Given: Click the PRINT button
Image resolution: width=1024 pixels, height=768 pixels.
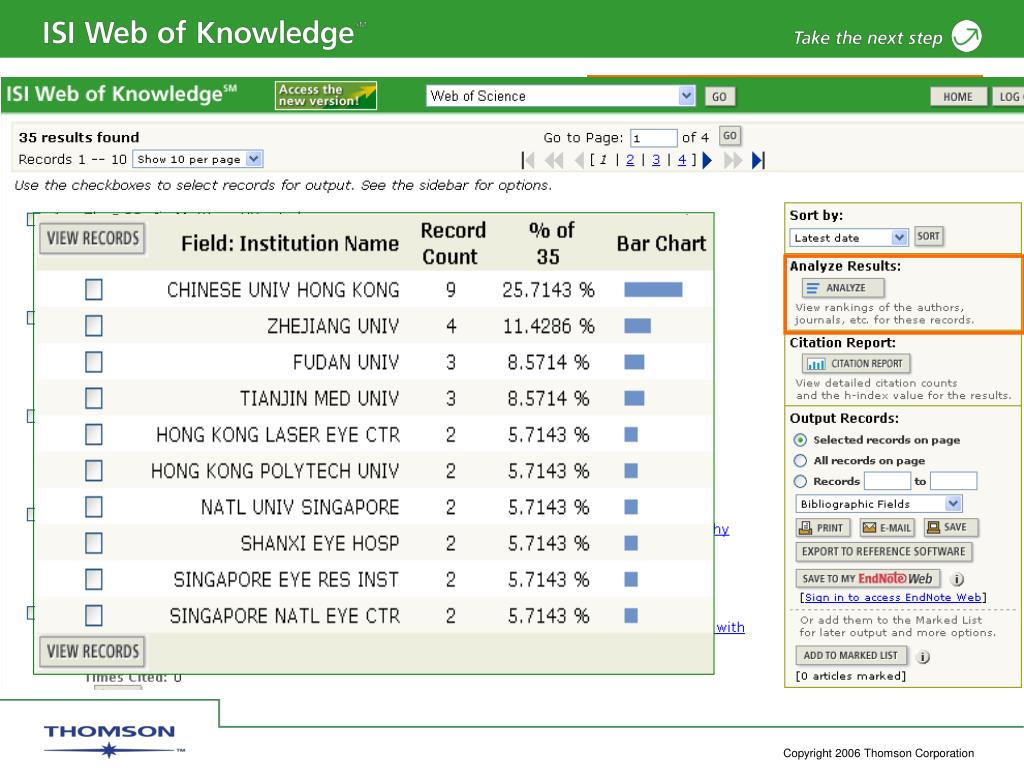Looking at the screenshot, I should [x=823, y=528].
